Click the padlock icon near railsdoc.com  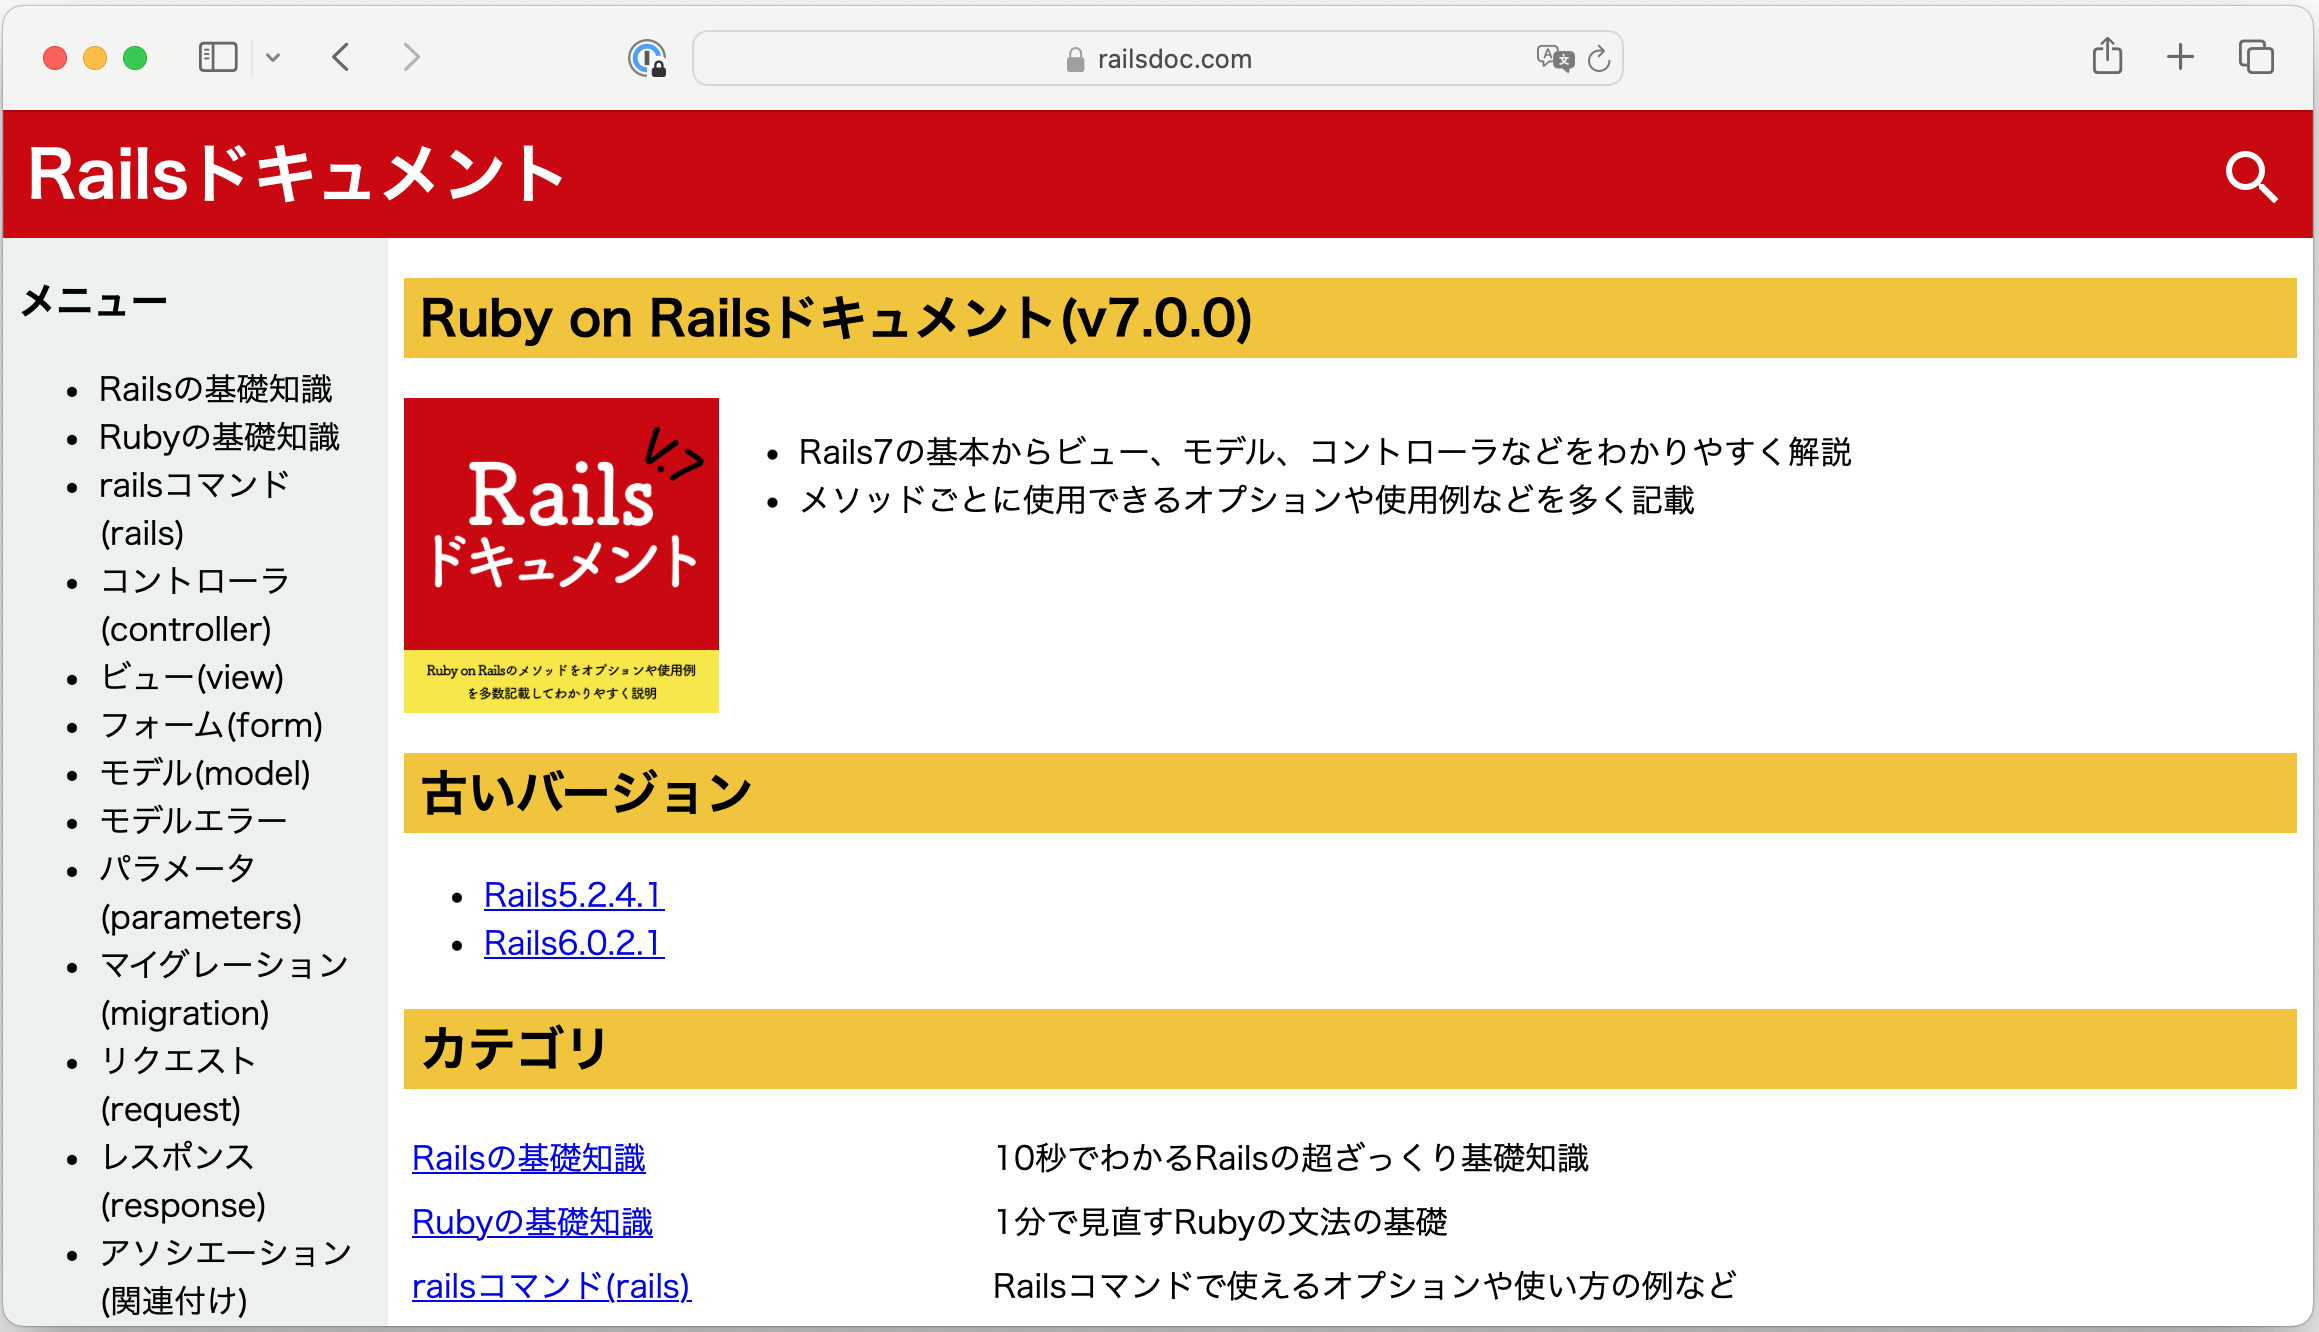(x=1074, y=58)
